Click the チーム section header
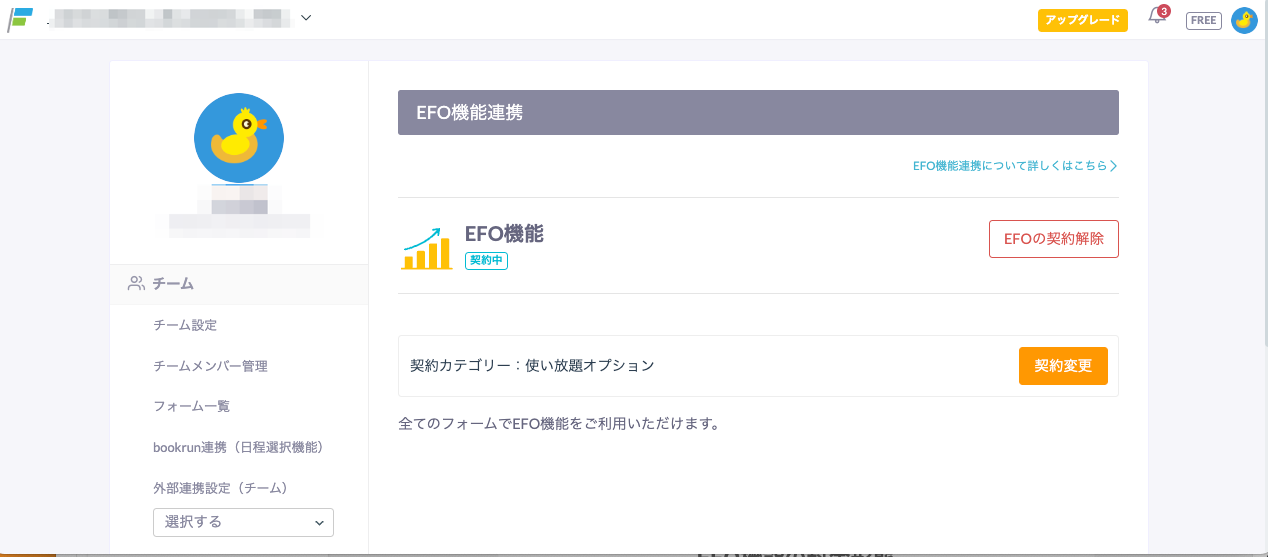The image size is (1268, 557). [173, 284]
